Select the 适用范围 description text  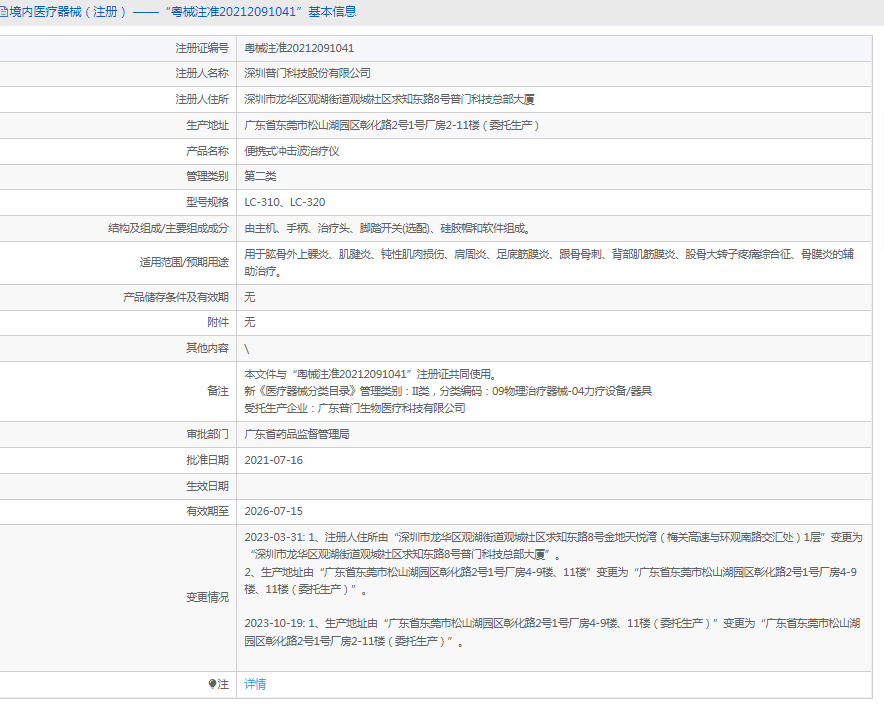[x=549, y=263]
